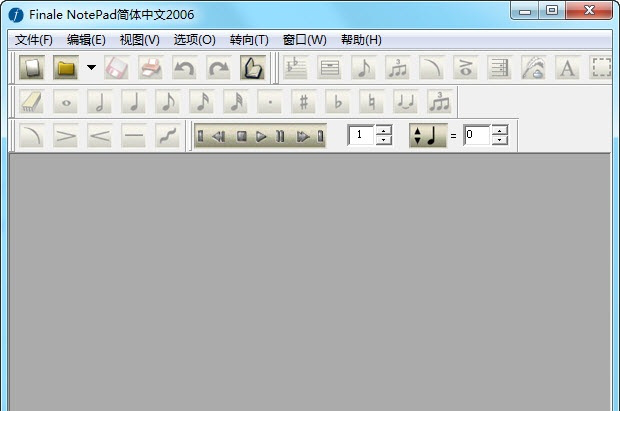Screen dimensions: 620x427
Task: Select the glissando wavy line shape
Action: tap(168, 136)
